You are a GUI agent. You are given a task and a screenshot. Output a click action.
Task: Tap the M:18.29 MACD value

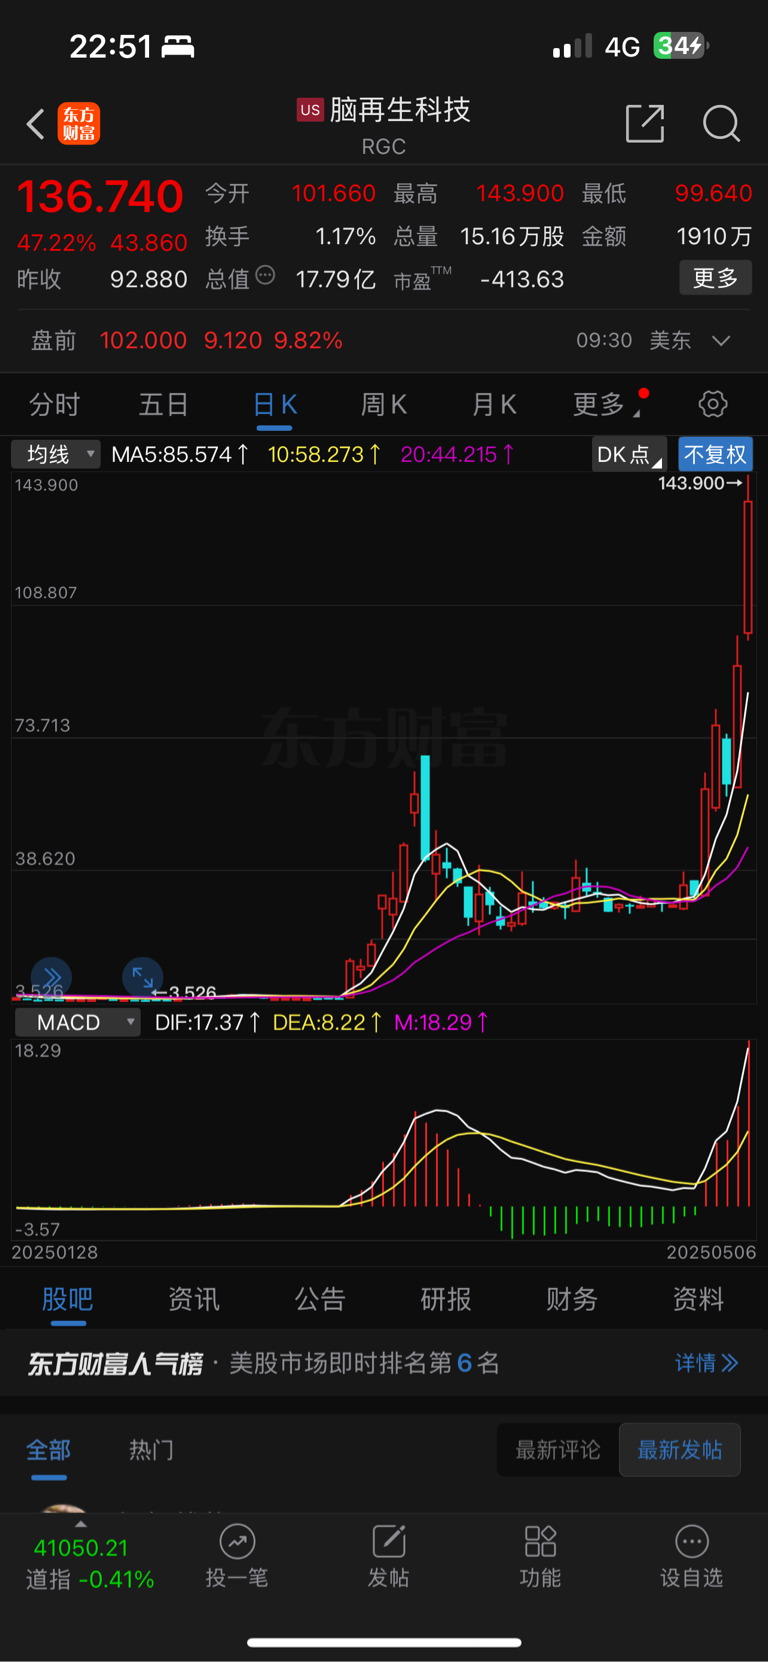[x=441, y=1022]
